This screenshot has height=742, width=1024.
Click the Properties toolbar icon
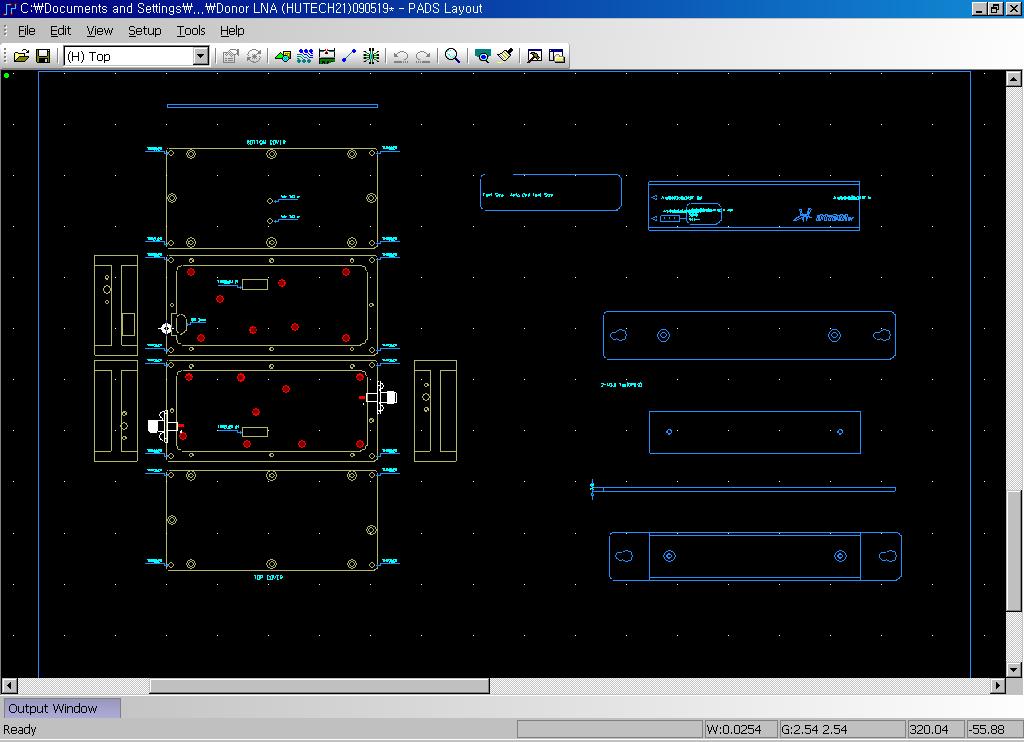[230, 56]
